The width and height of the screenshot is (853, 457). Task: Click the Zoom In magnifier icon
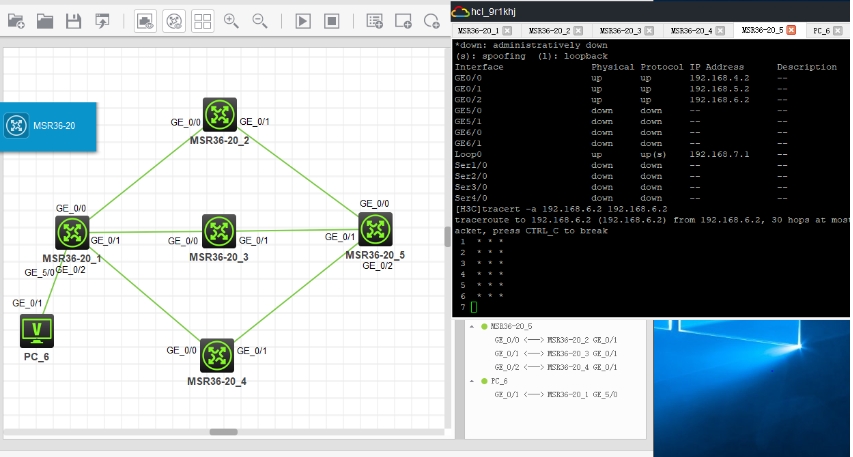pos(231,20)
